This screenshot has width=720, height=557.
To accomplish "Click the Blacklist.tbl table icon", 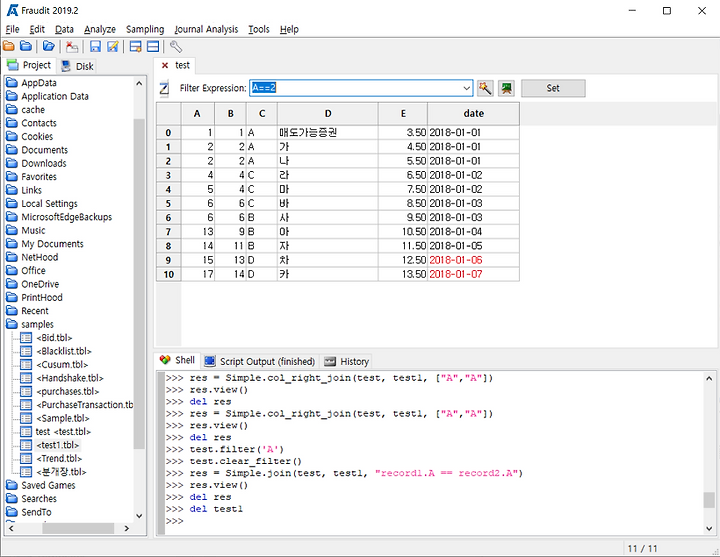I will [26, 351].
